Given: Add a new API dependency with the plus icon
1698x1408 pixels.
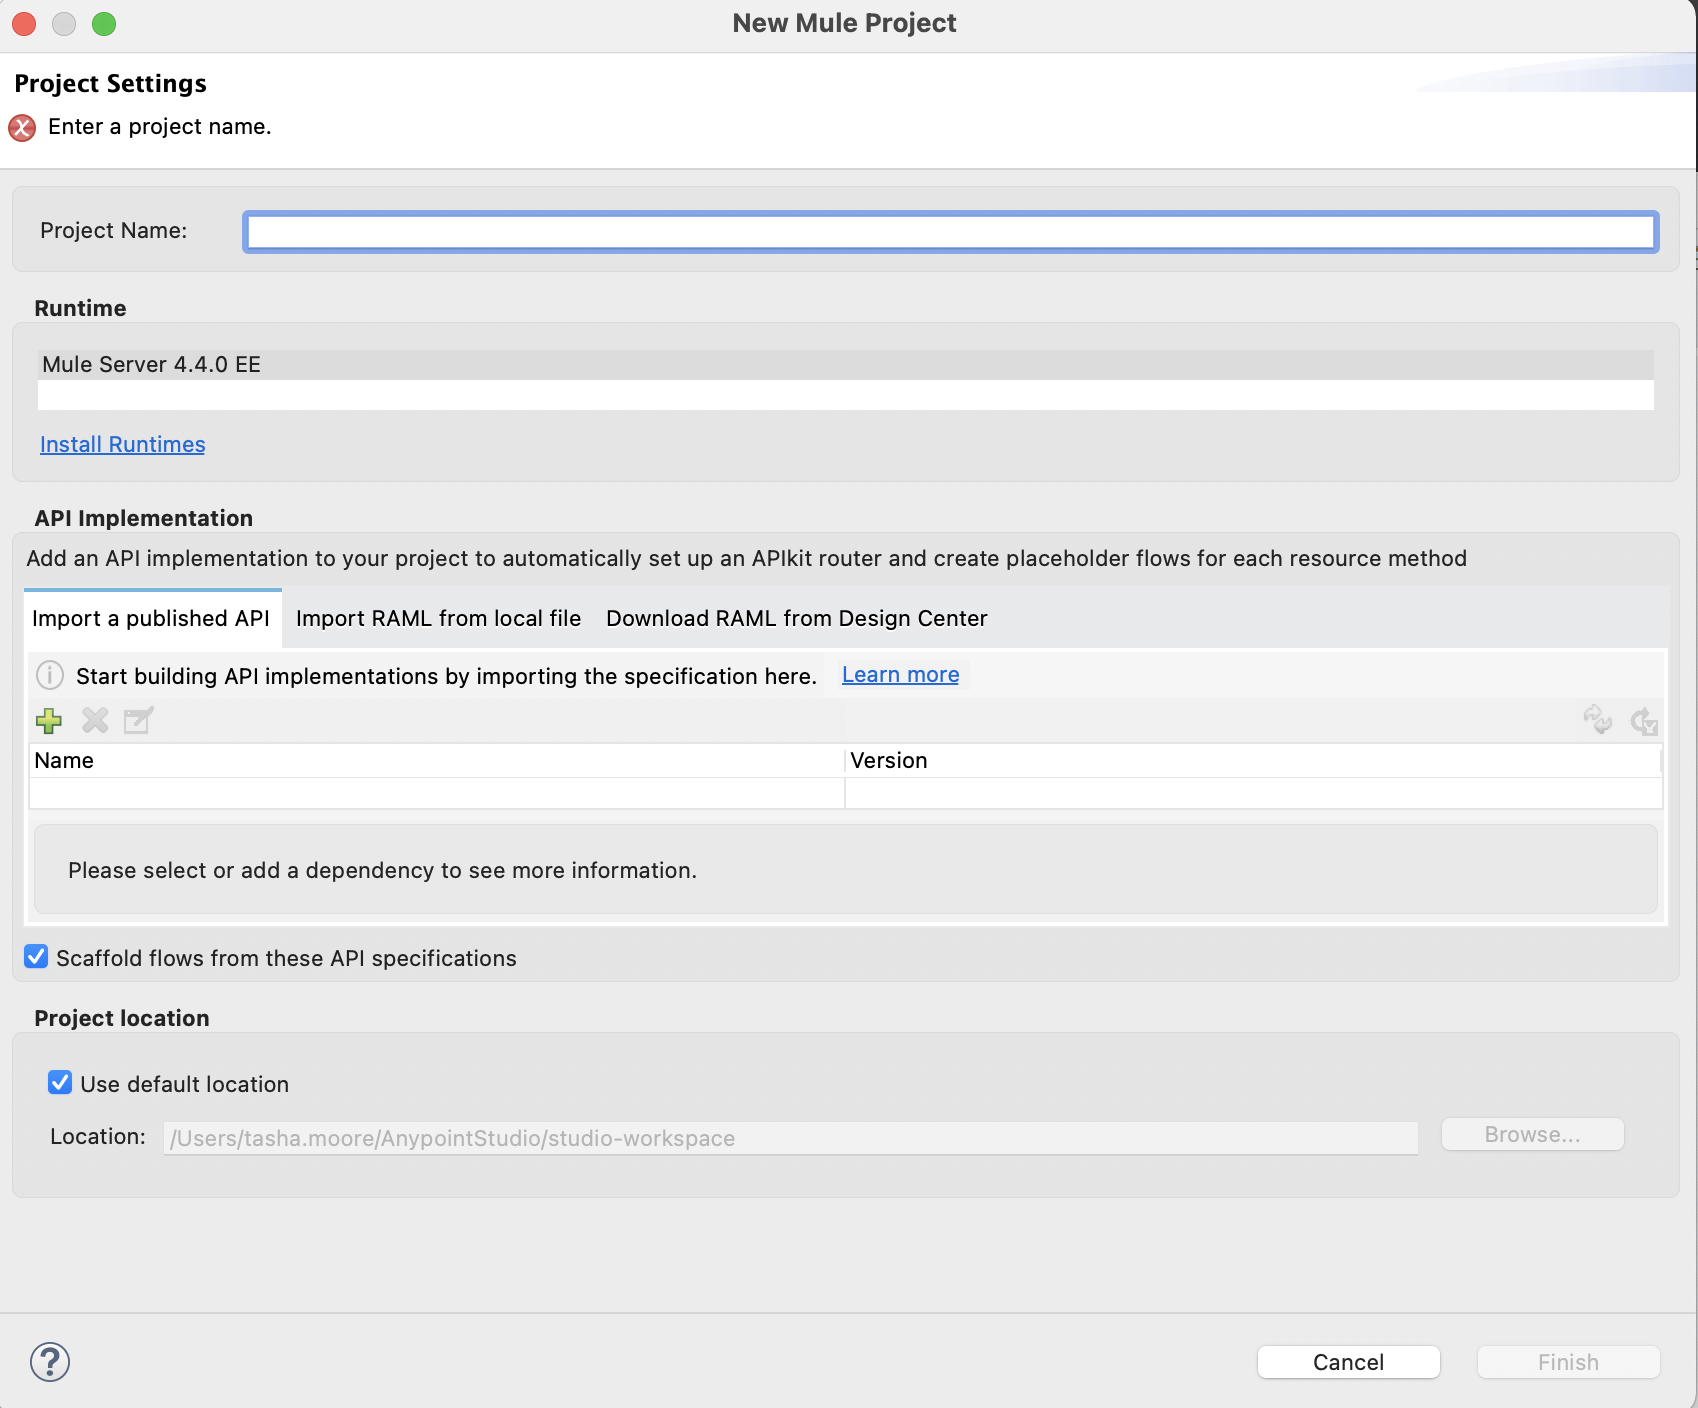Looking at the screenshot, I should pyautogui.click(x=49, y=720).
